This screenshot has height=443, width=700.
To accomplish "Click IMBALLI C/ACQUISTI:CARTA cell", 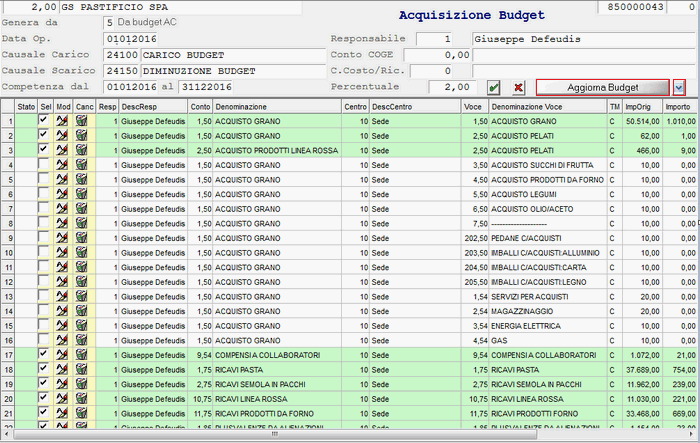I will (x=548, y=267).
